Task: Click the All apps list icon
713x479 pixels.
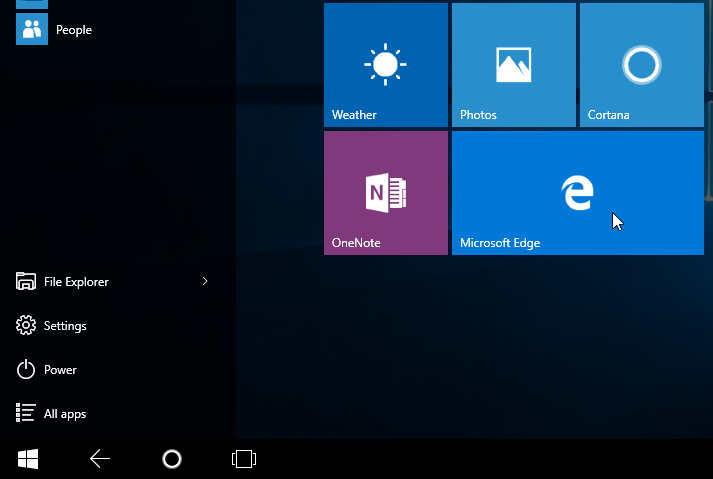Action: coord(25,413)
